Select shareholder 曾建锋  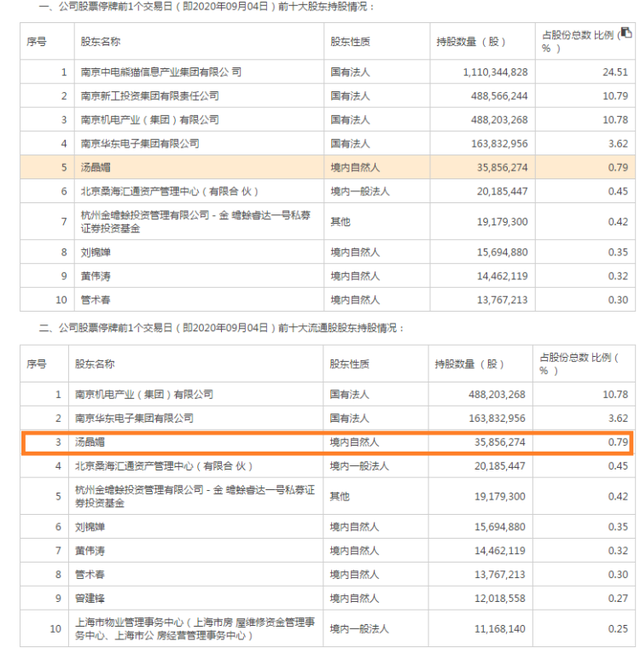[90, 599]
